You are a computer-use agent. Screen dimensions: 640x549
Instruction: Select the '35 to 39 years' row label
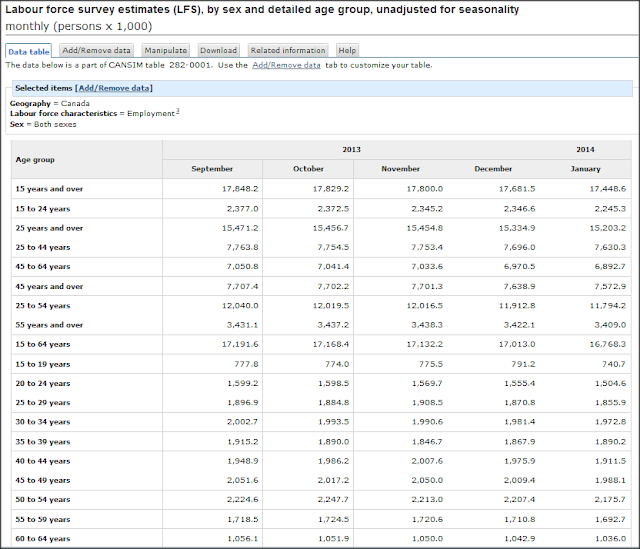(x=43, y=442)
